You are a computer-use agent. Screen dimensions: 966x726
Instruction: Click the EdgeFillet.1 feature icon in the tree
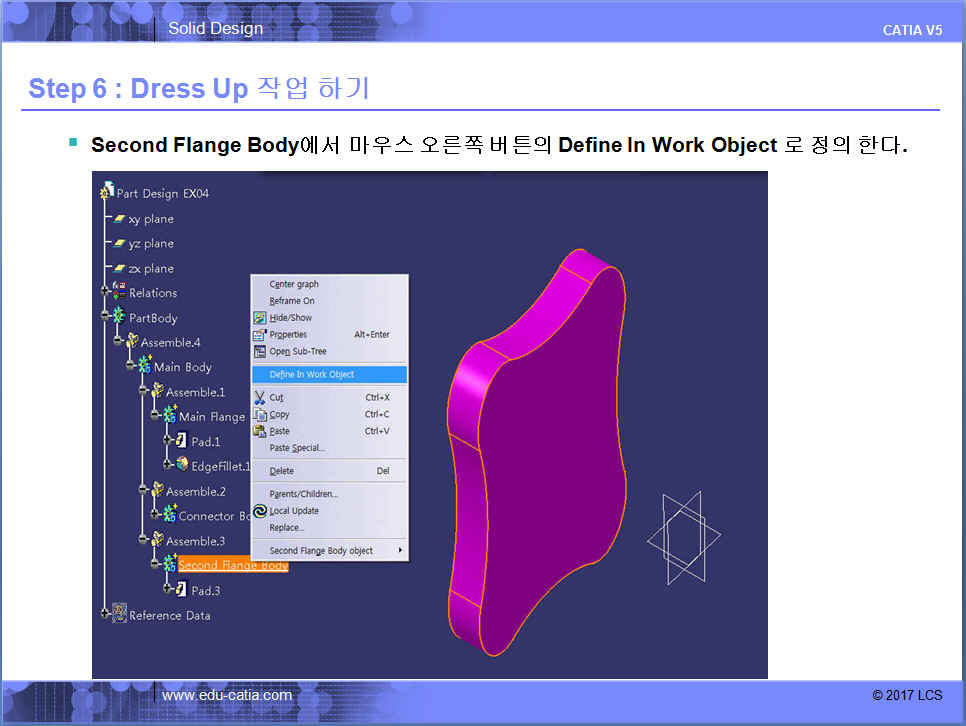pos(182,465)
